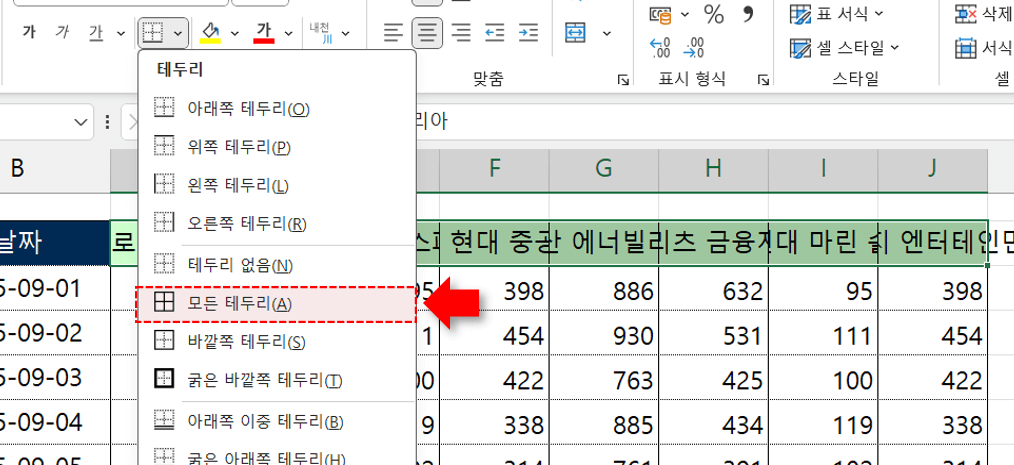Select 테두리 없음 (No Border)
Screen dimensions: 1014x465
click(277, 265)
